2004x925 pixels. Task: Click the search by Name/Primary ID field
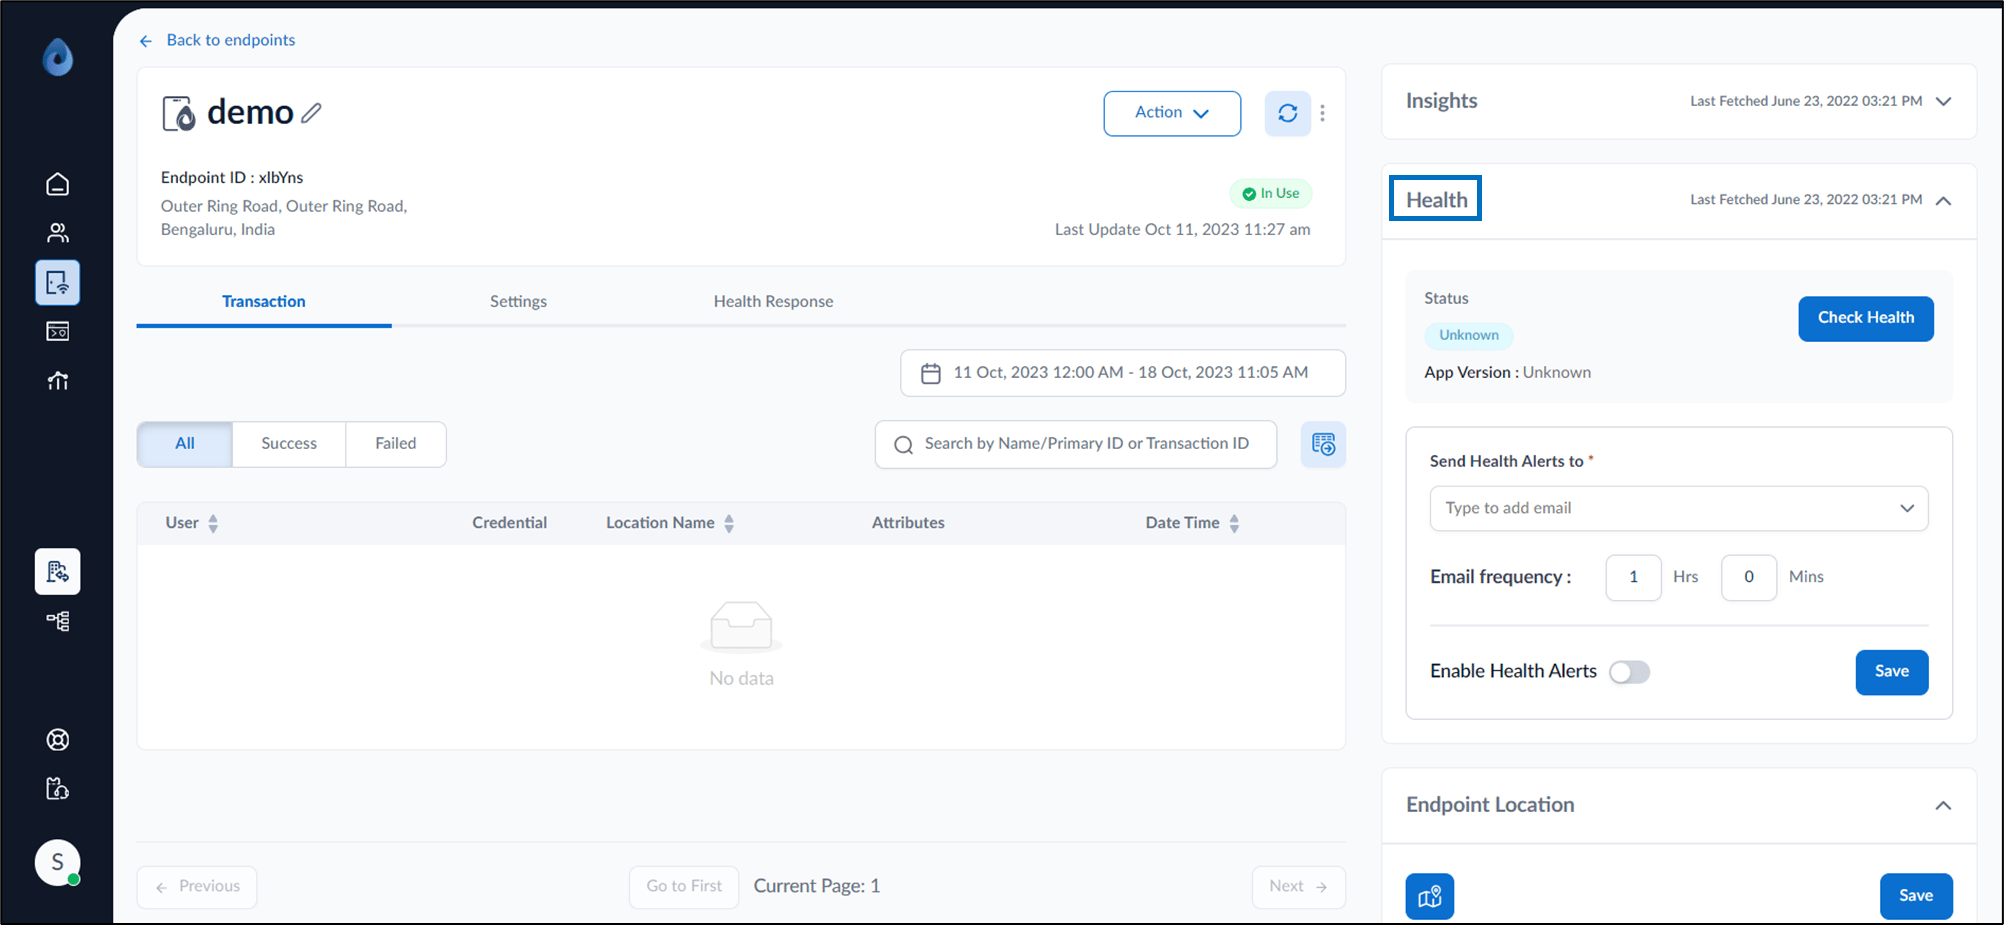tap(1076, 444)
